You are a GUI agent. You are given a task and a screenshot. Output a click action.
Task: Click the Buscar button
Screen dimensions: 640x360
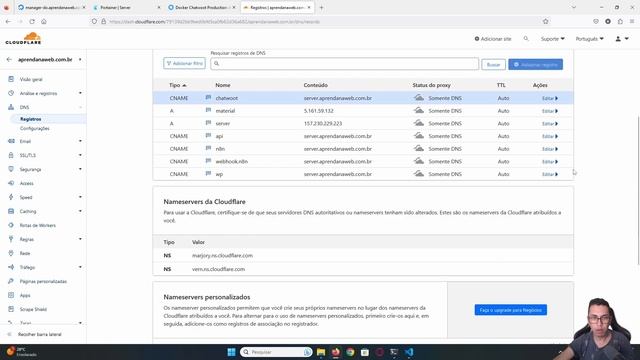click(493, 64)
